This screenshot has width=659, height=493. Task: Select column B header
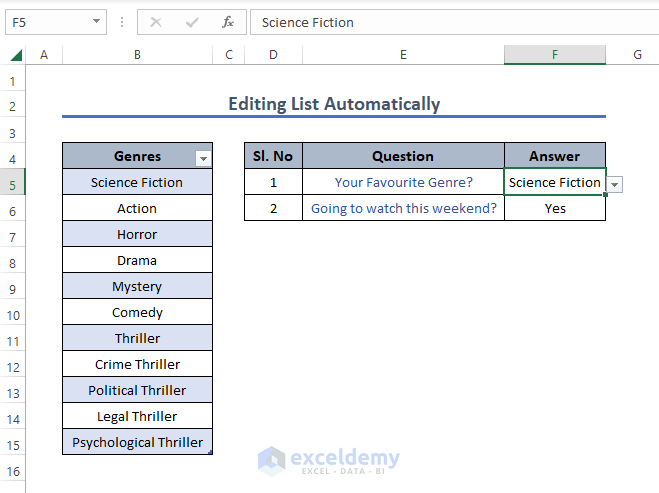pos(137,55)
